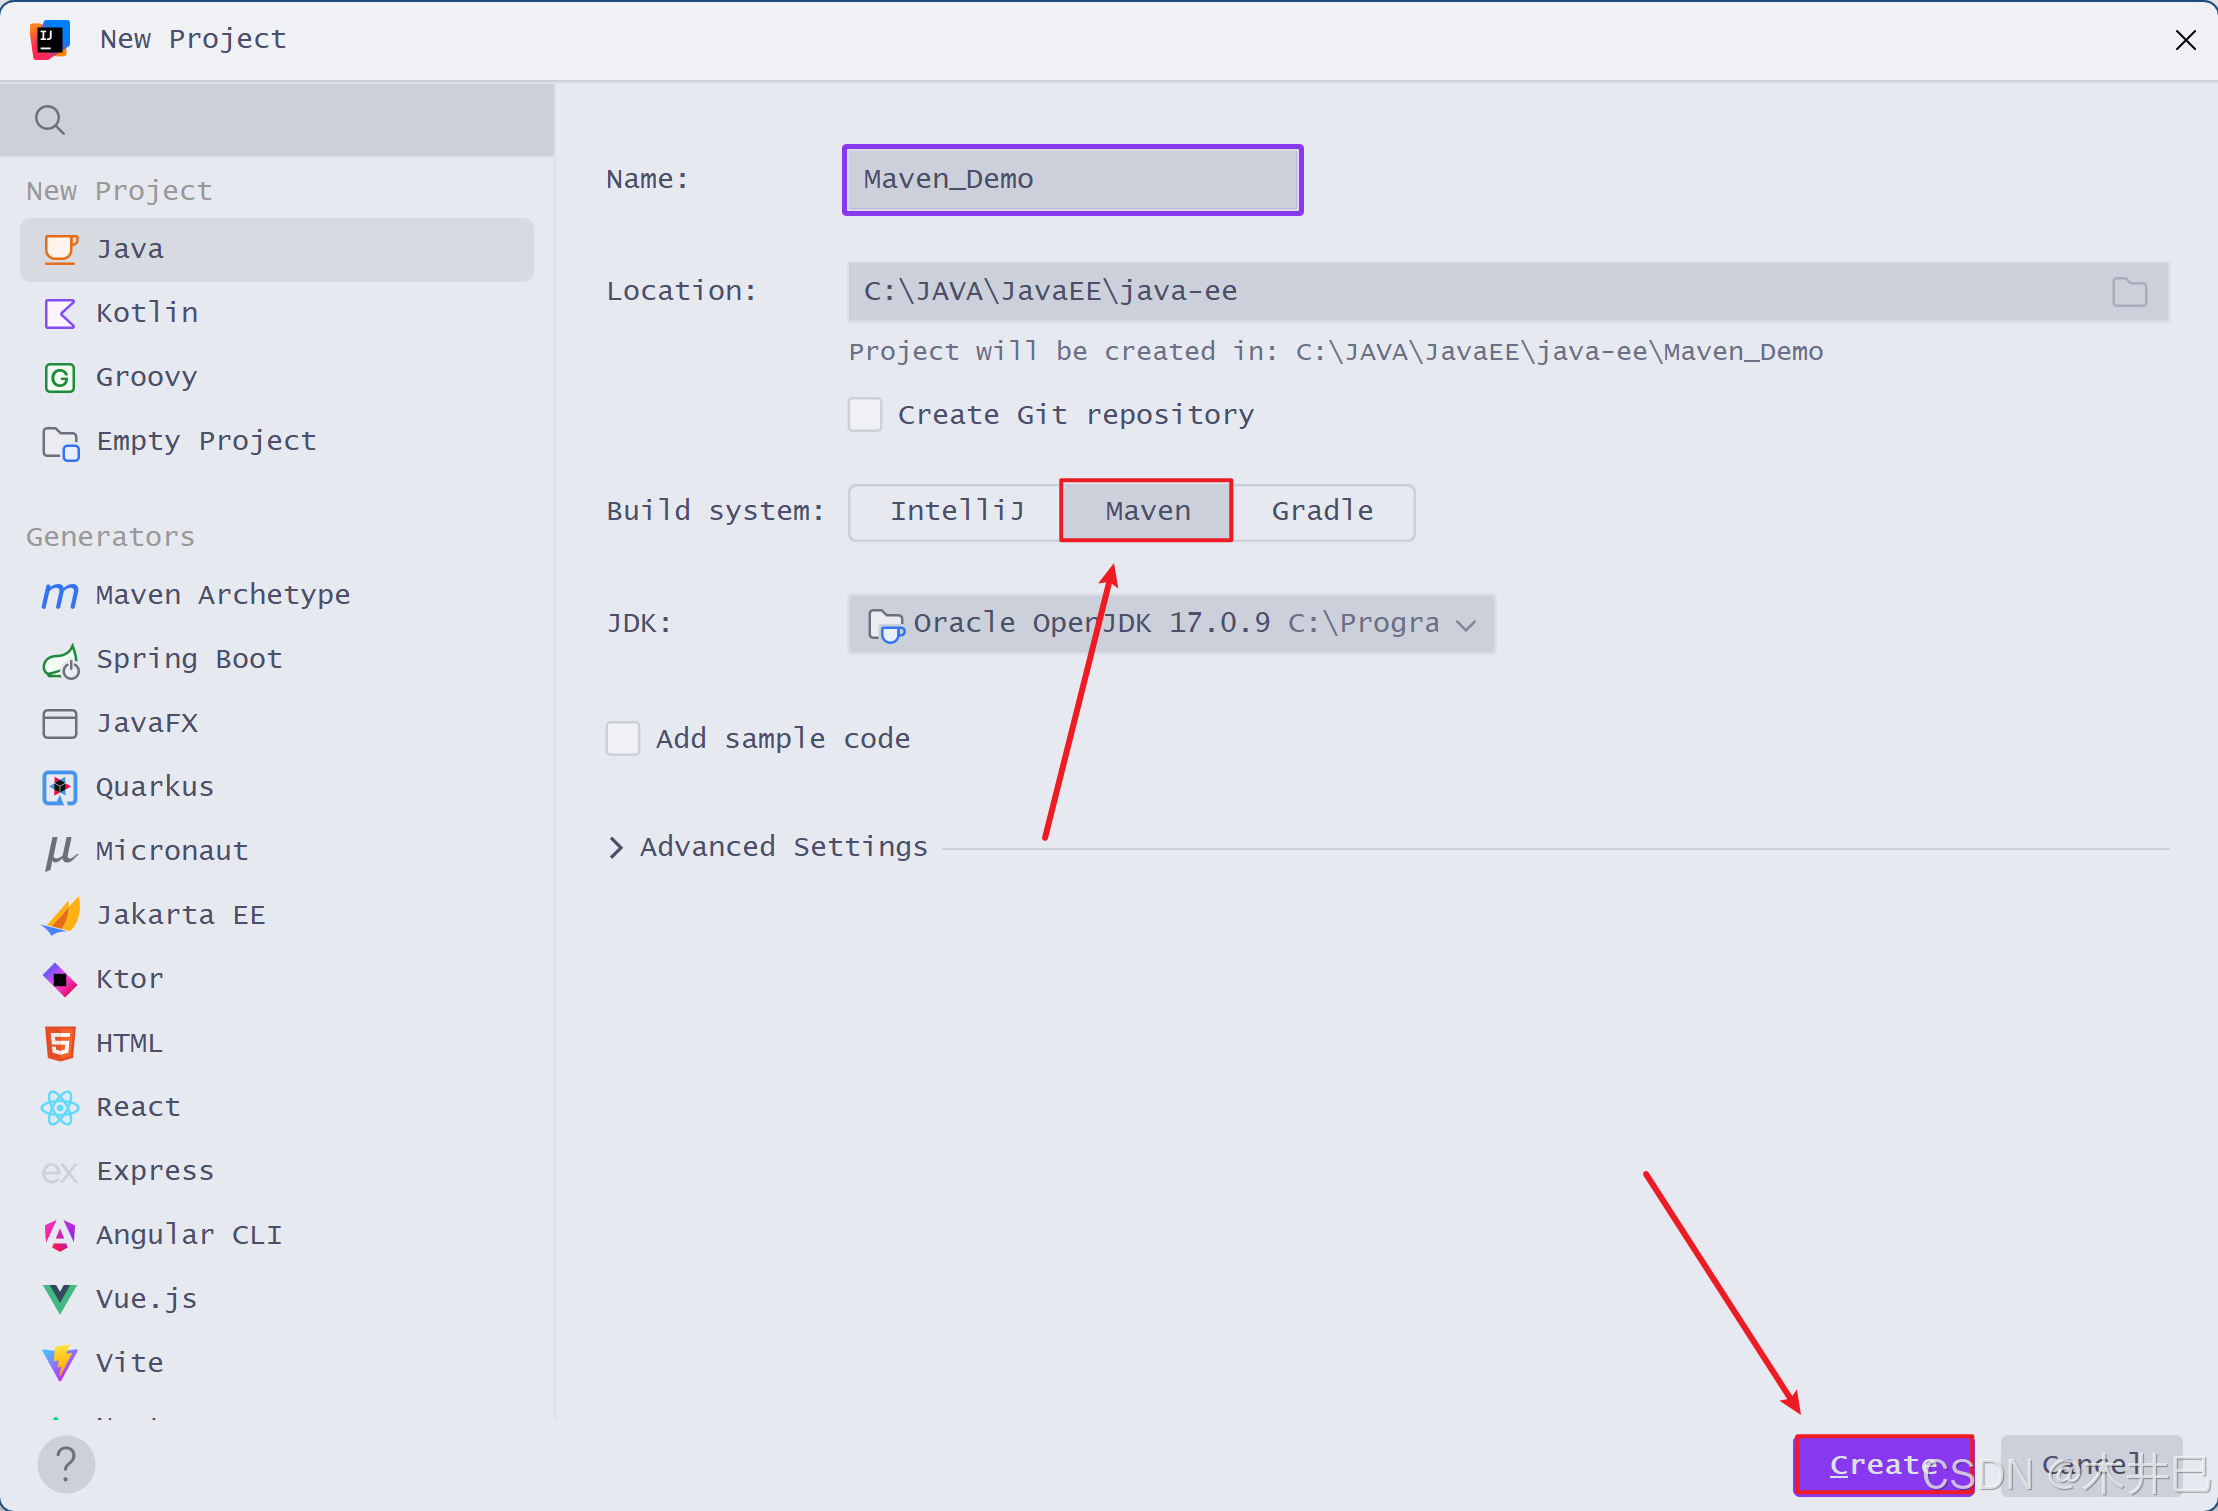
Task: Open the help question mark button
Action: tap(66, 1464)
